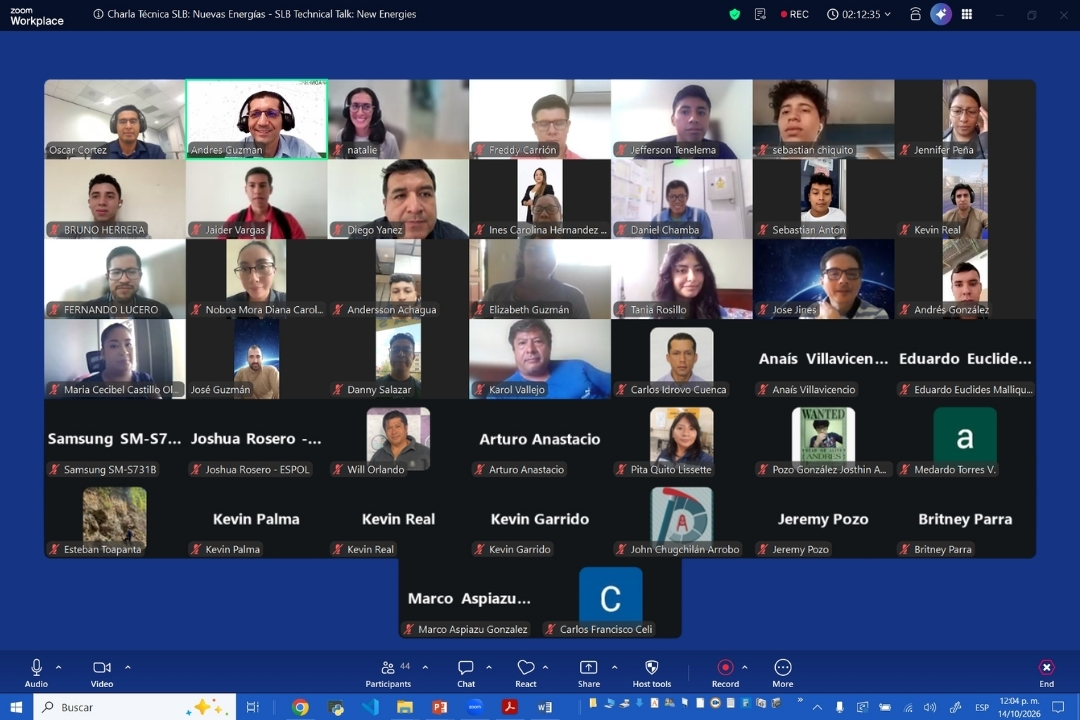Open the meeting timer 02:12:35 dropdown
The image size is (1080, 720).
(x=859, y=14)
